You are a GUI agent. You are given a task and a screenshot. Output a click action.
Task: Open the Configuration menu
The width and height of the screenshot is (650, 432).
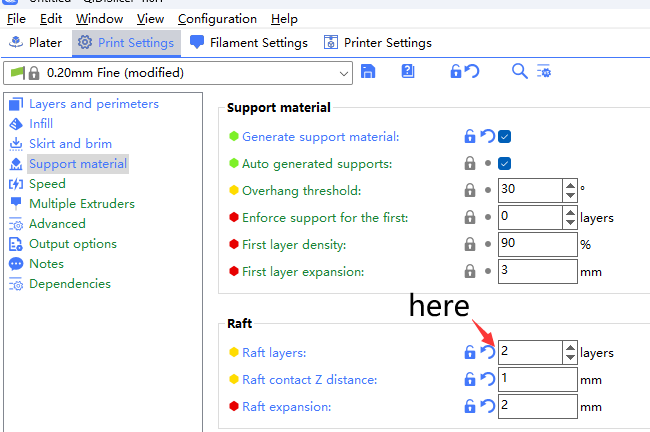(217, 19)
